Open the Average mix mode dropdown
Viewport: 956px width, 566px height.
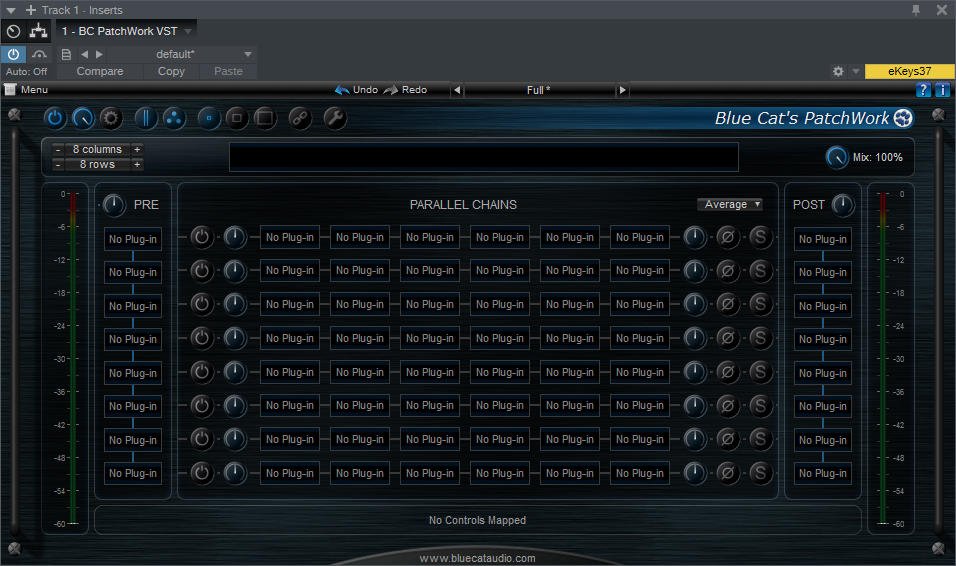point(730,204)
